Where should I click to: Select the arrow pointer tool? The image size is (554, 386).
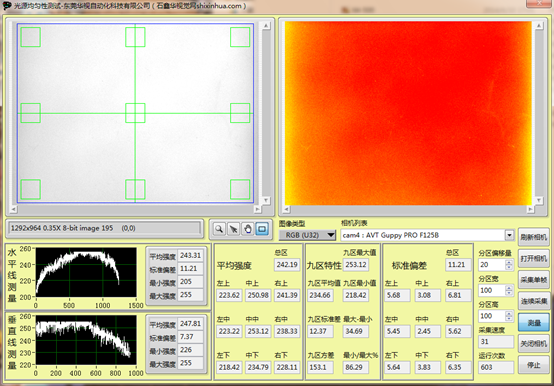pyautogui.click(x=233, y=229)
